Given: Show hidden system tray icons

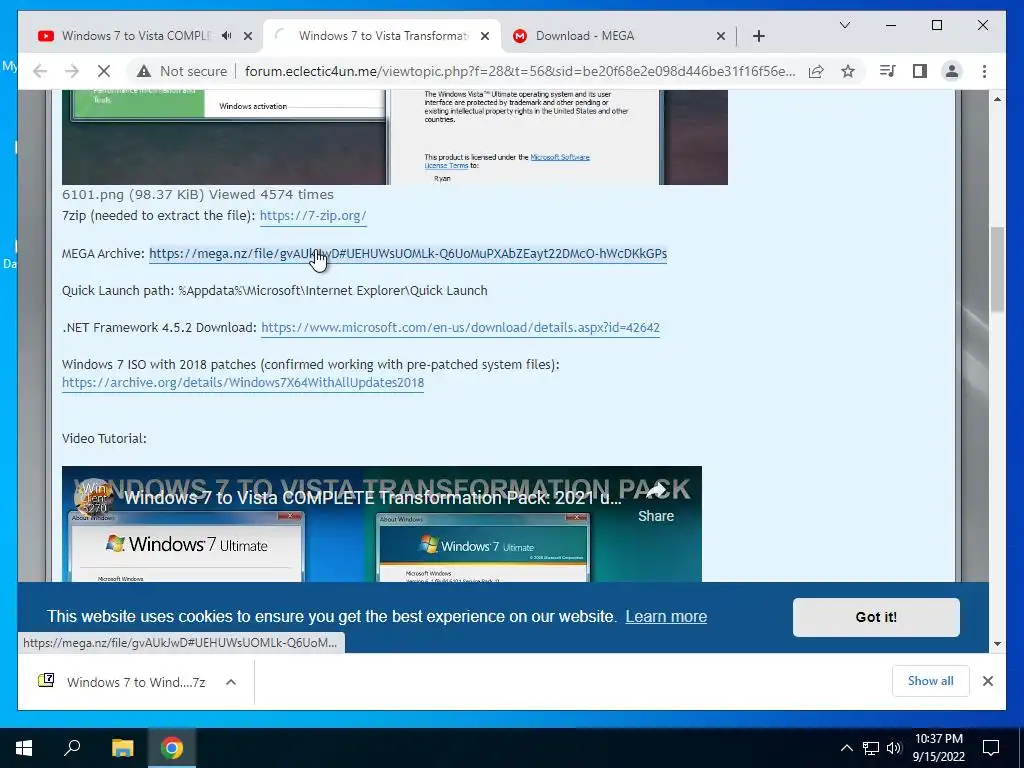Looking at the screenshot, I should [x=846, y=748].
